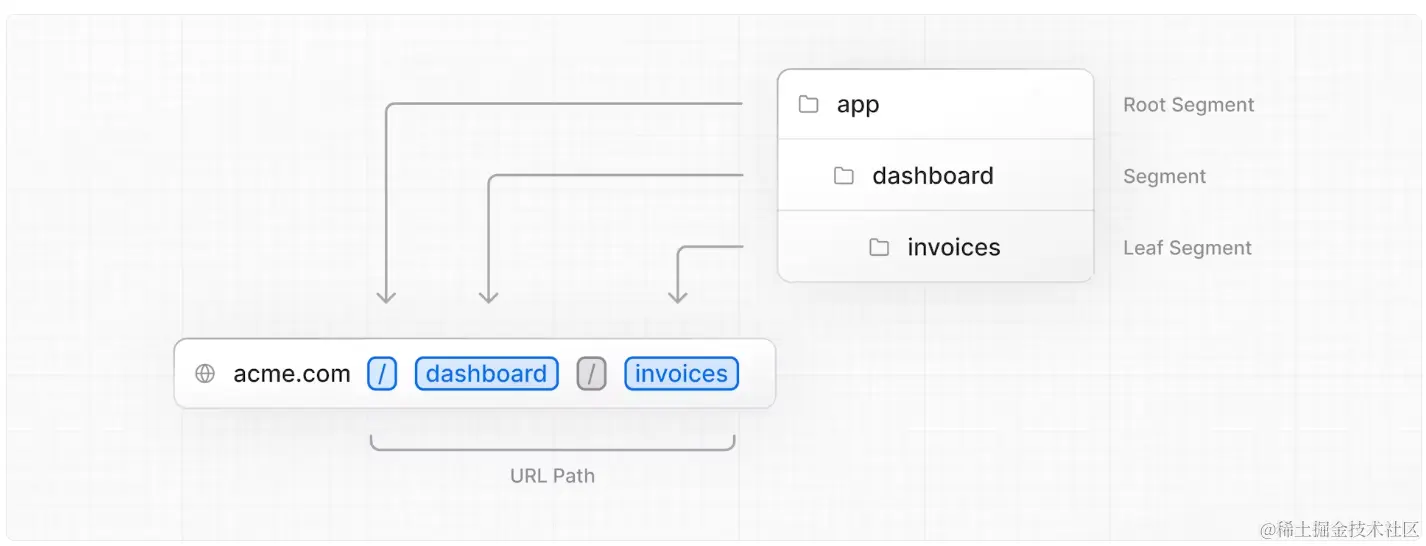Click the folder icon beside dashboard
The width and height of the screenshot is (1426, 546).
pos(844,176)
